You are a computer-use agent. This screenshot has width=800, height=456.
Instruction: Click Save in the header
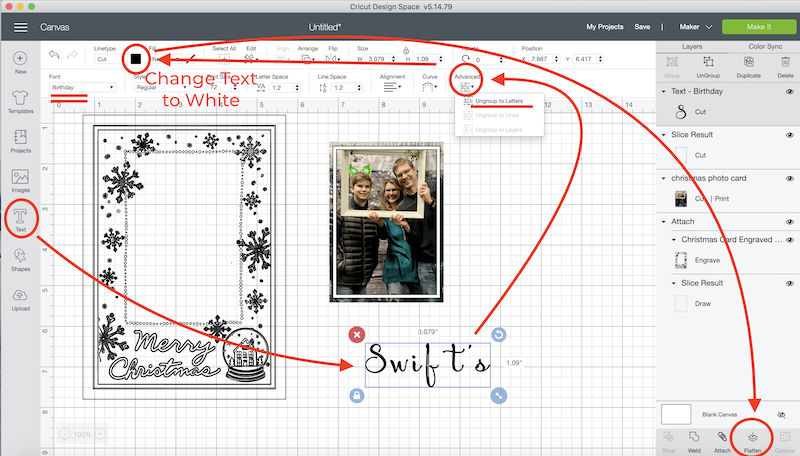tap(642, 27)
